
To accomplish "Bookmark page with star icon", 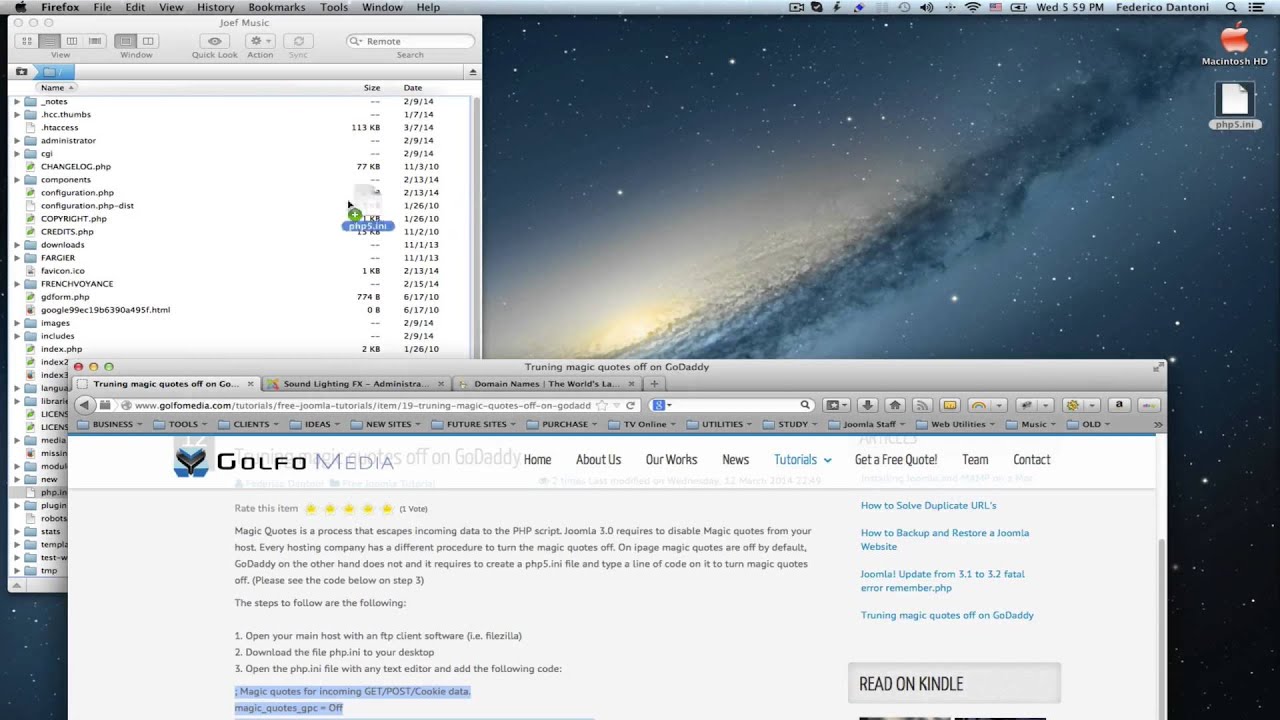I will pyautogui.click(x=601, y=405).
